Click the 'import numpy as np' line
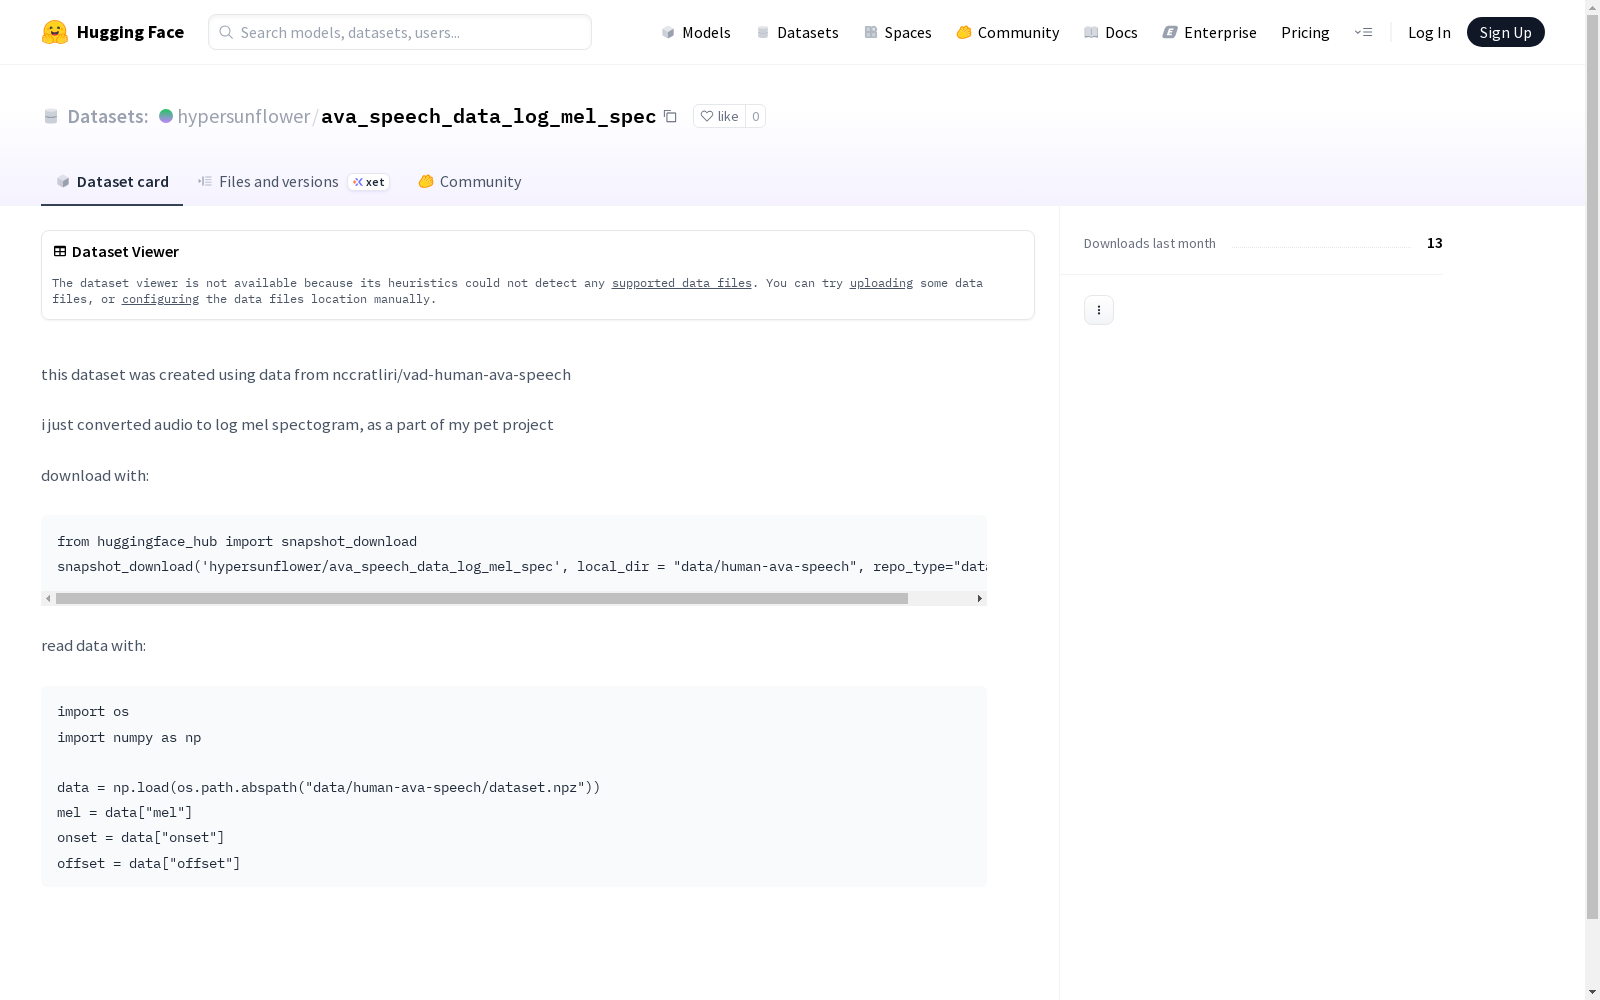The width and height of the screenshot is (1600, 1000). [129, 737]
